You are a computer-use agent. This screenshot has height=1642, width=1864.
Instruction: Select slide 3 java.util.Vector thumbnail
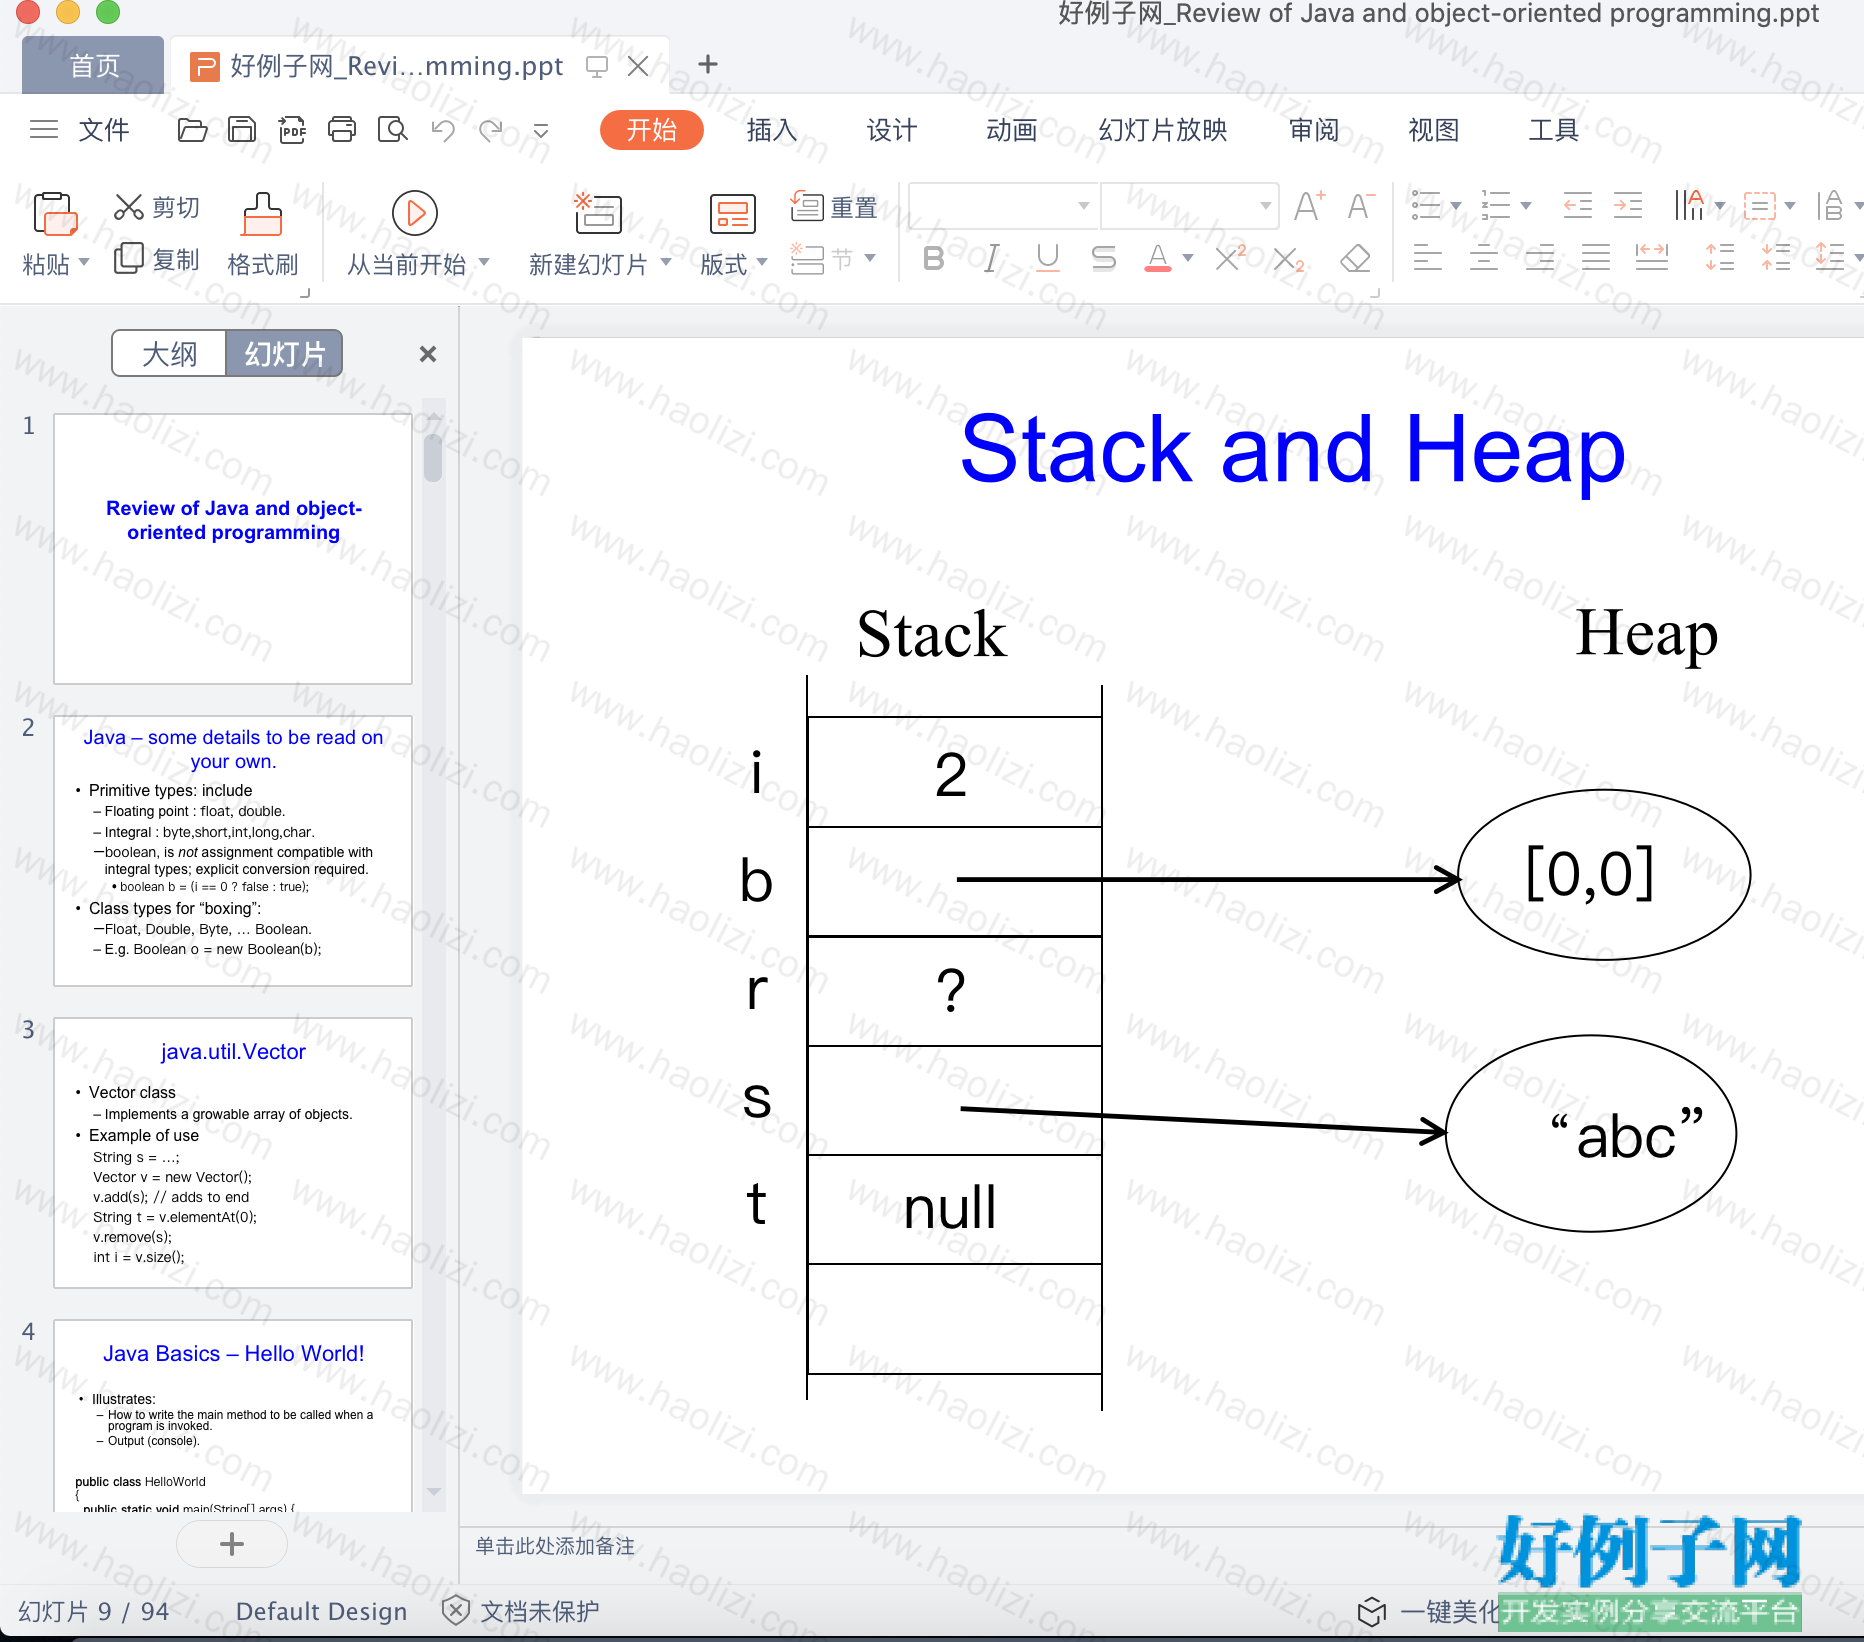click(x=233, y=1153)
